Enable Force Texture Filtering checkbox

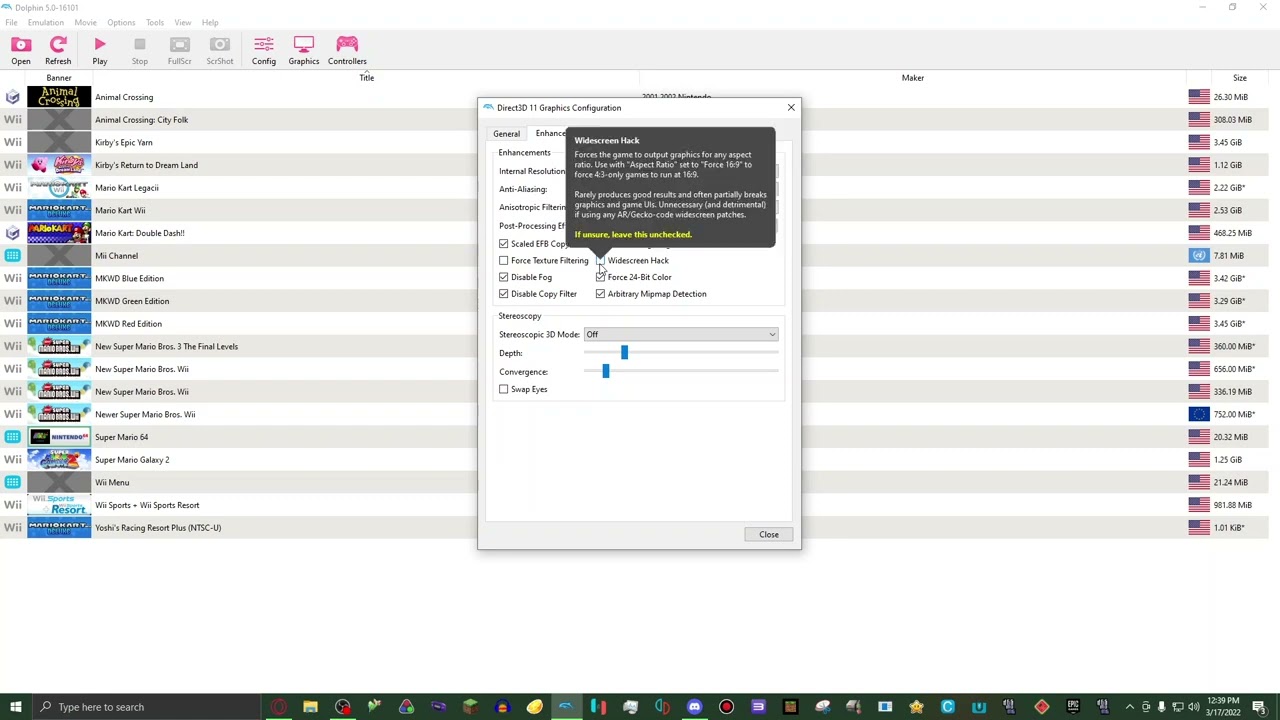(504, 261)
